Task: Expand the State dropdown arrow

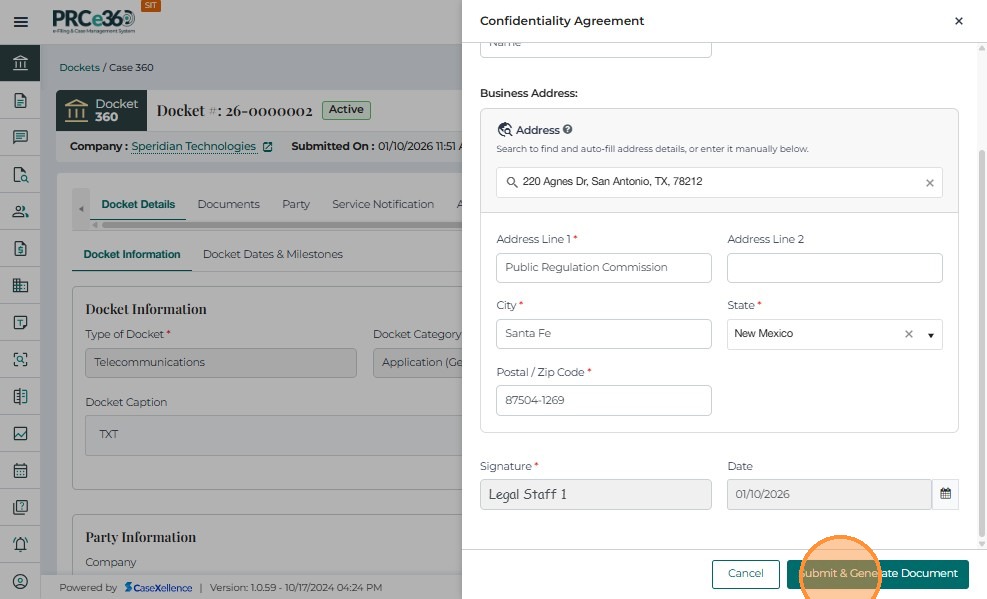Action: 930,335
